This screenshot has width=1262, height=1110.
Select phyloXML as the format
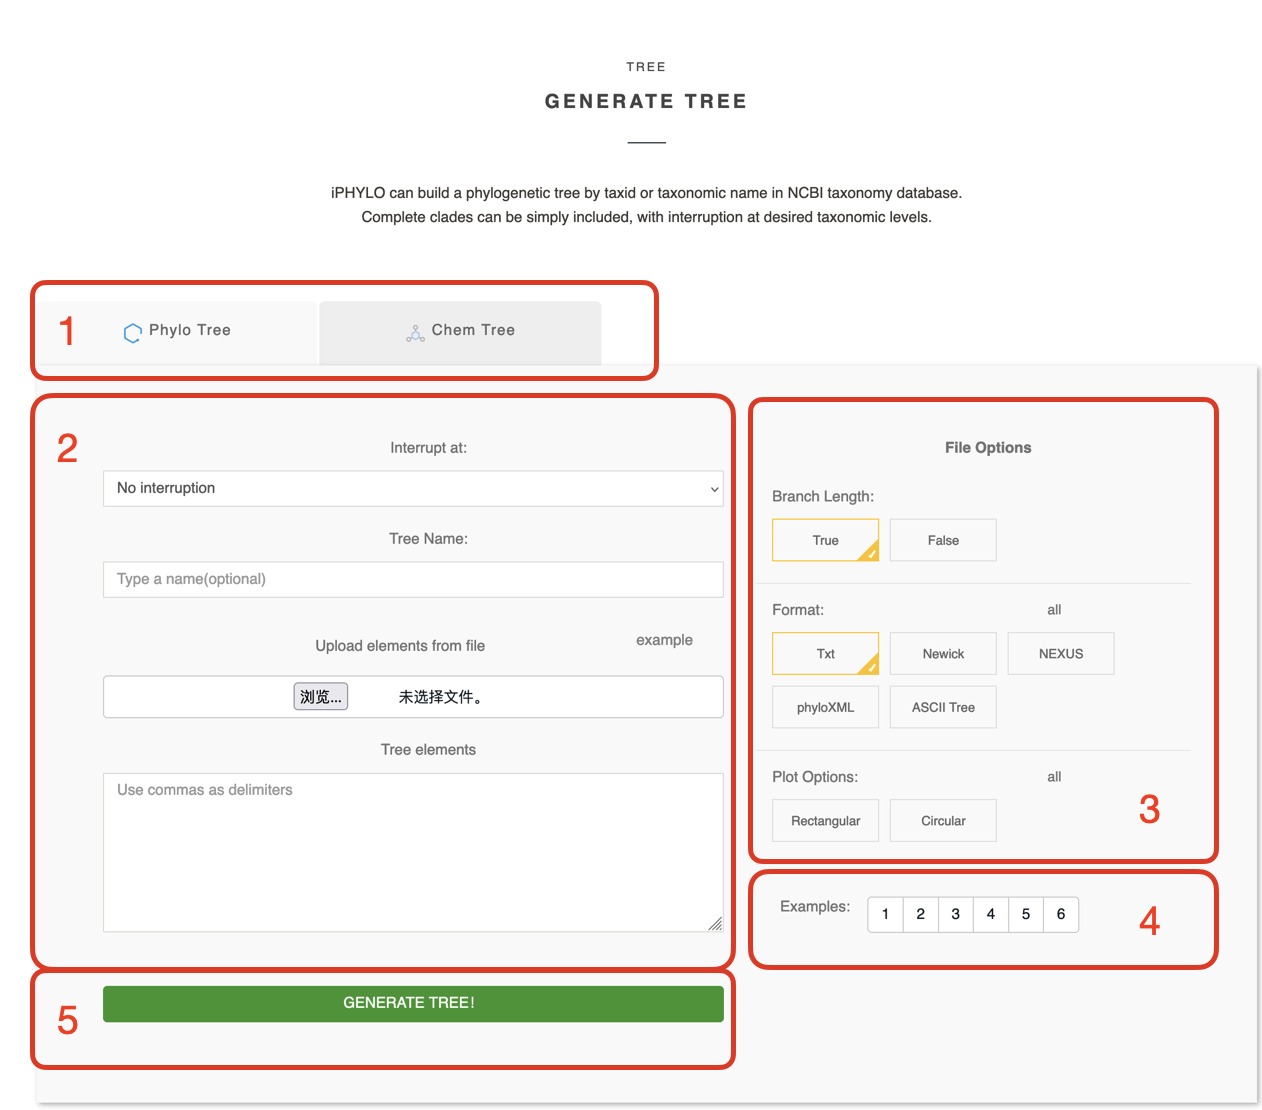pyautogui.click(x=825, y=708)
